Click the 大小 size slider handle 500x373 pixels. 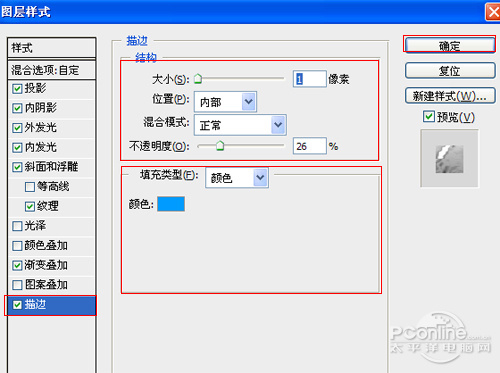coord(198,79)
